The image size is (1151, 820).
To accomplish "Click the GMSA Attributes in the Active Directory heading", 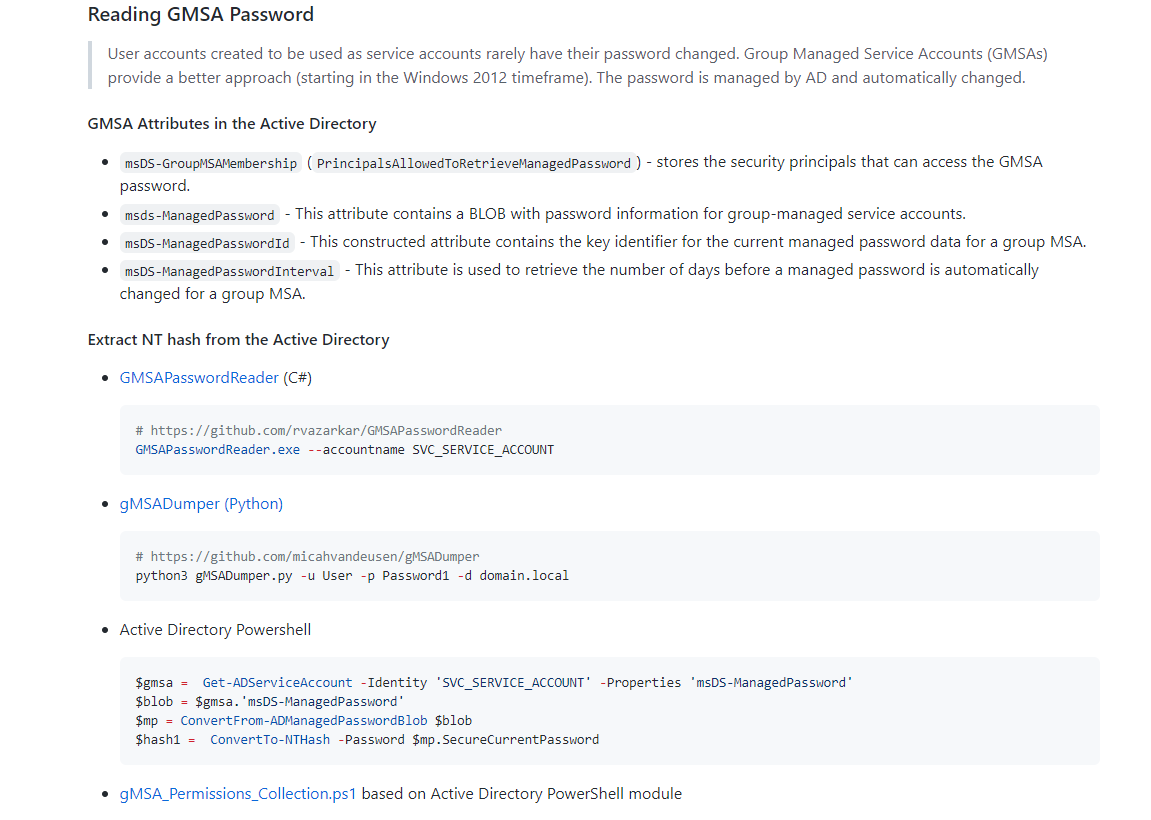I will pos(232,123).
